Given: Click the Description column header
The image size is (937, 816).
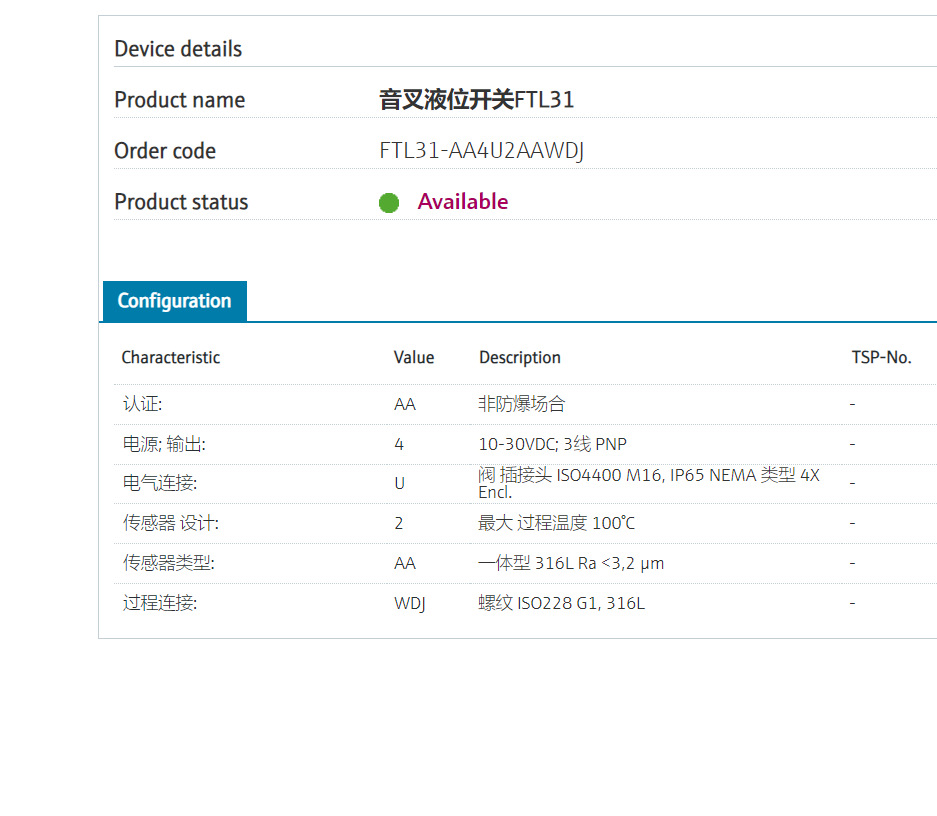Looking at the screenshot, I should click(519, 358).
